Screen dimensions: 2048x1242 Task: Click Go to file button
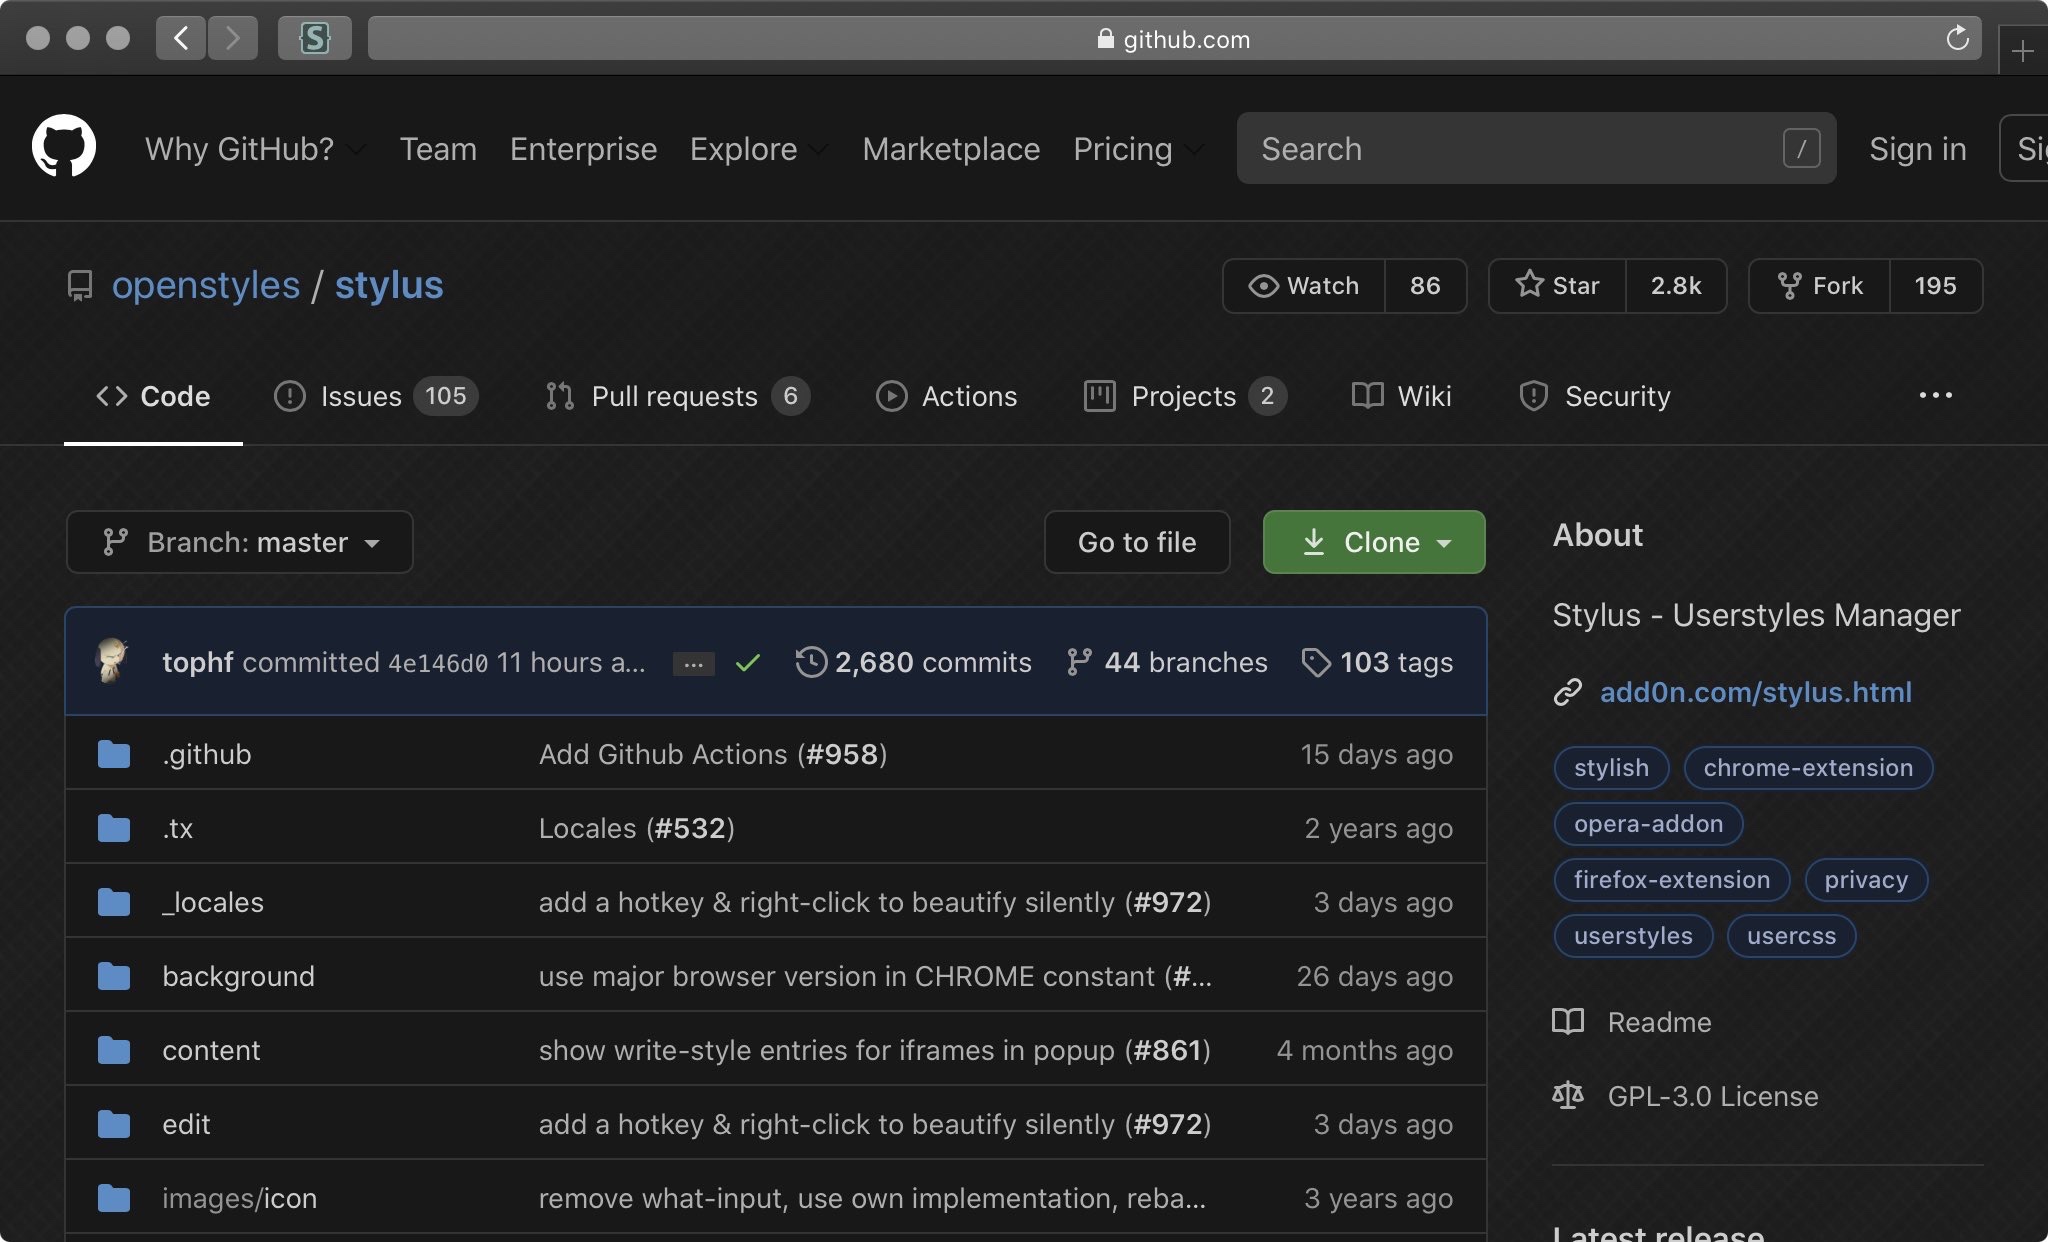click(x=1137, y=542)
